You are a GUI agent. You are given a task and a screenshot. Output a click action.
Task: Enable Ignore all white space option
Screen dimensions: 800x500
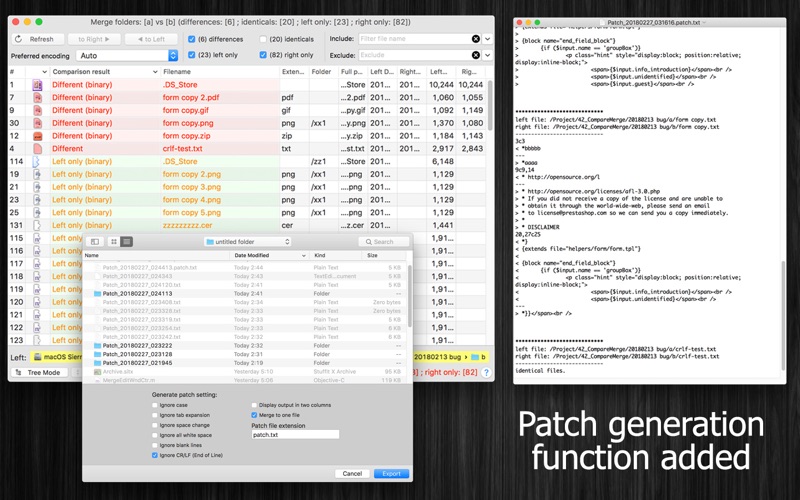(x=155, y=435)
